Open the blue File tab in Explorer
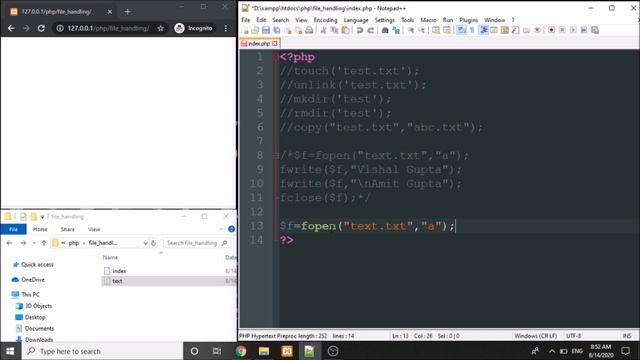640x360 pixels. point(13,229)
